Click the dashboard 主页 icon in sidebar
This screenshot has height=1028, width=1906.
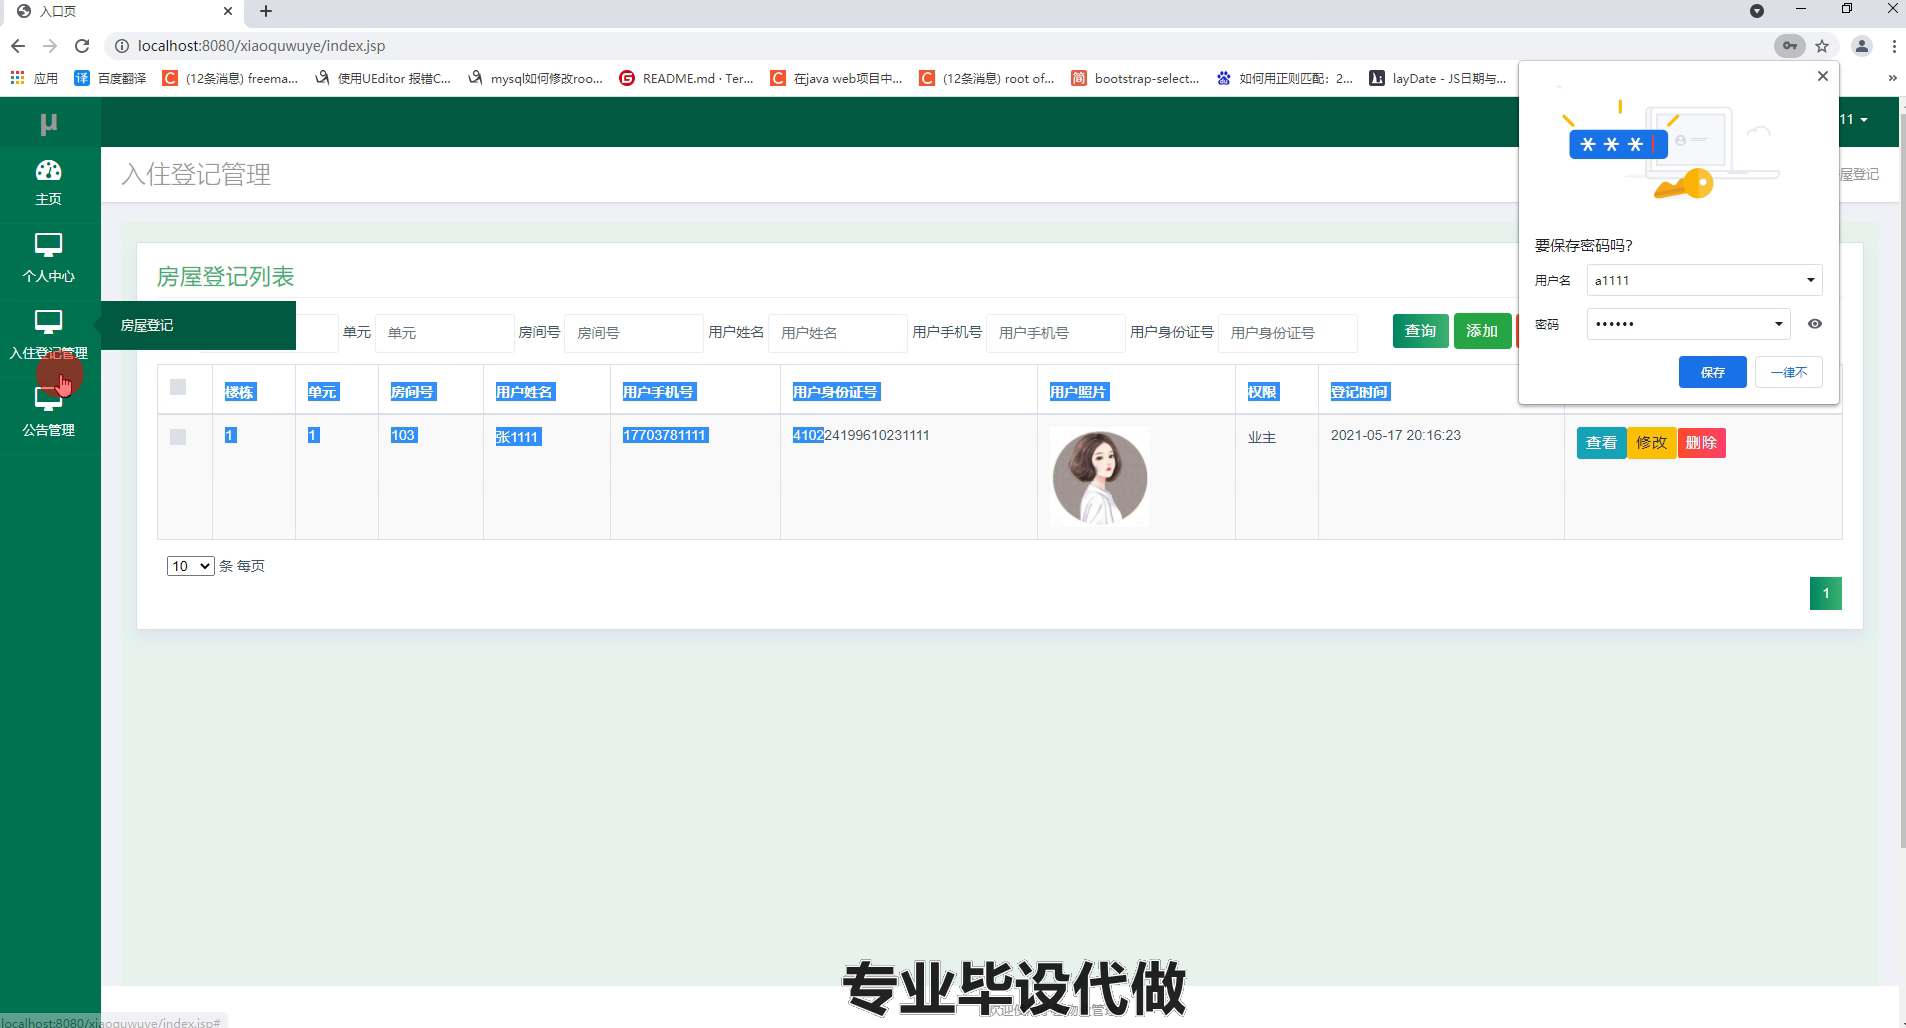(48, 171)
